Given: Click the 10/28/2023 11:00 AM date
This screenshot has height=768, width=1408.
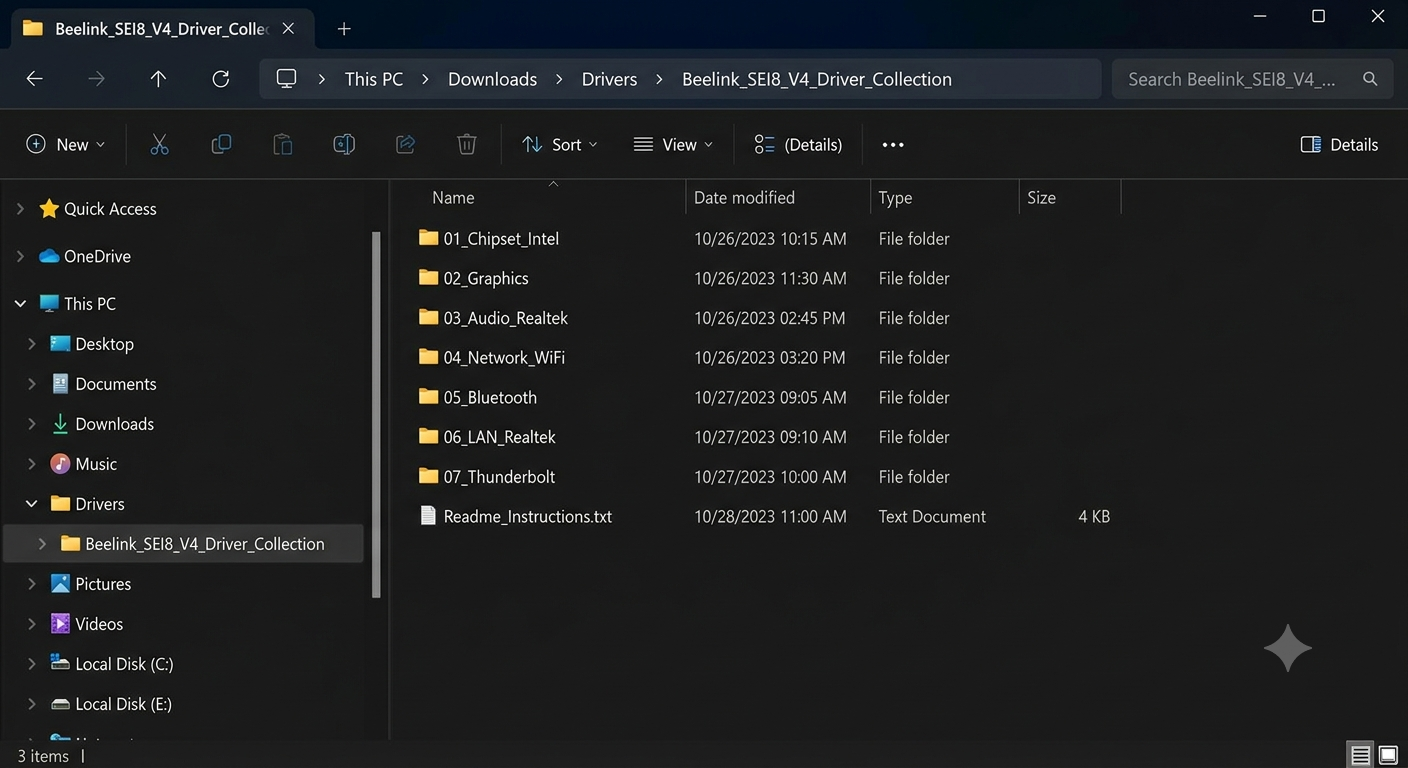Looking at the screenshot, I should (770, 517).
